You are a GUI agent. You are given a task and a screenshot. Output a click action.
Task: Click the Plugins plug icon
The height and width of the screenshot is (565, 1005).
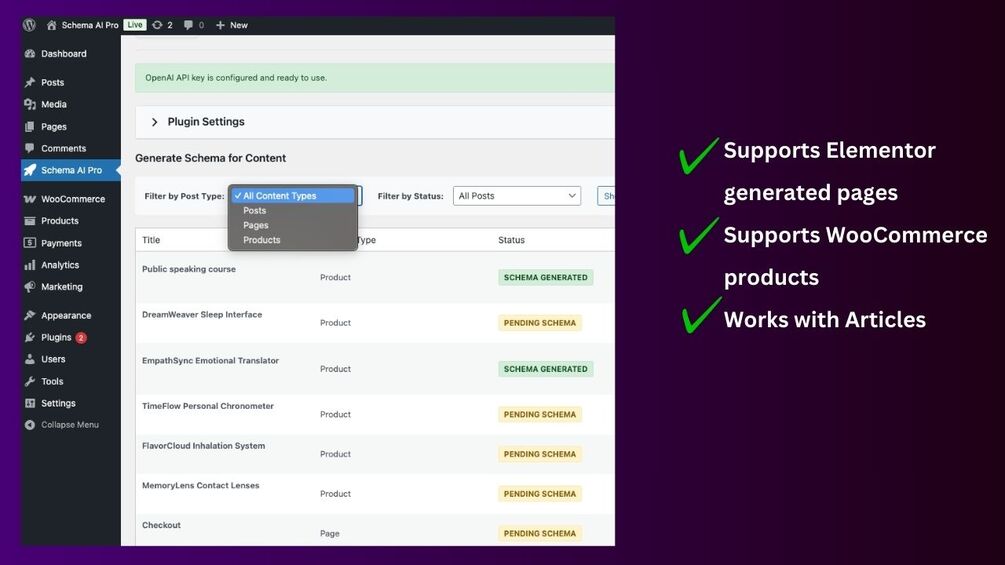pos(29,338)
